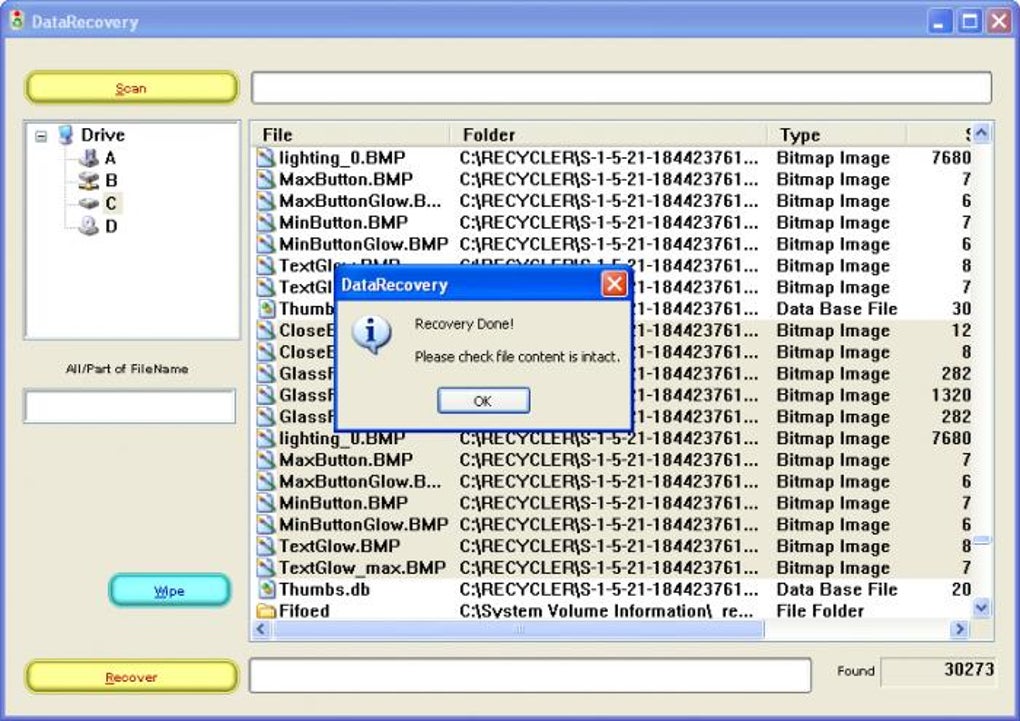1020x721 pixels.
Task: Click icon of GlassF row sized 1320
Action: [266, 395]
